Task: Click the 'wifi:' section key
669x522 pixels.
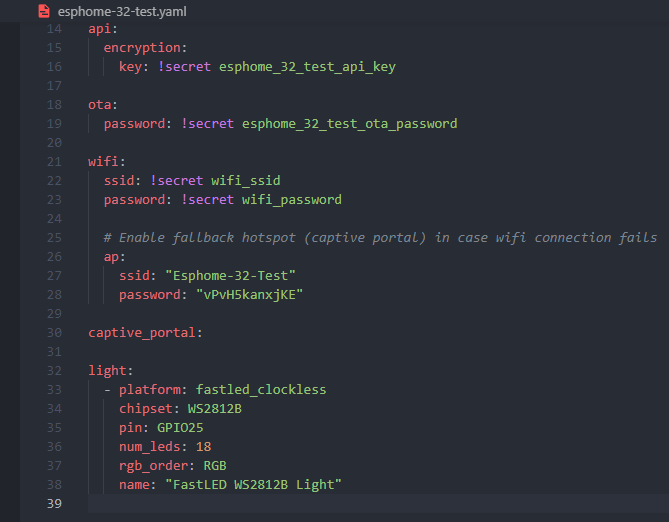Action: [106, 162]
